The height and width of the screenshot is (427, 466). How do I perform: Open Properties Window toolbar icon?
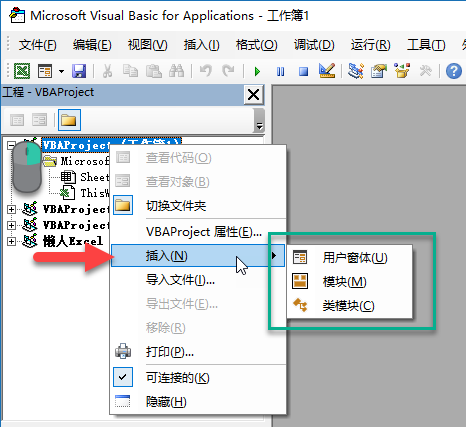tap(379, 71)
